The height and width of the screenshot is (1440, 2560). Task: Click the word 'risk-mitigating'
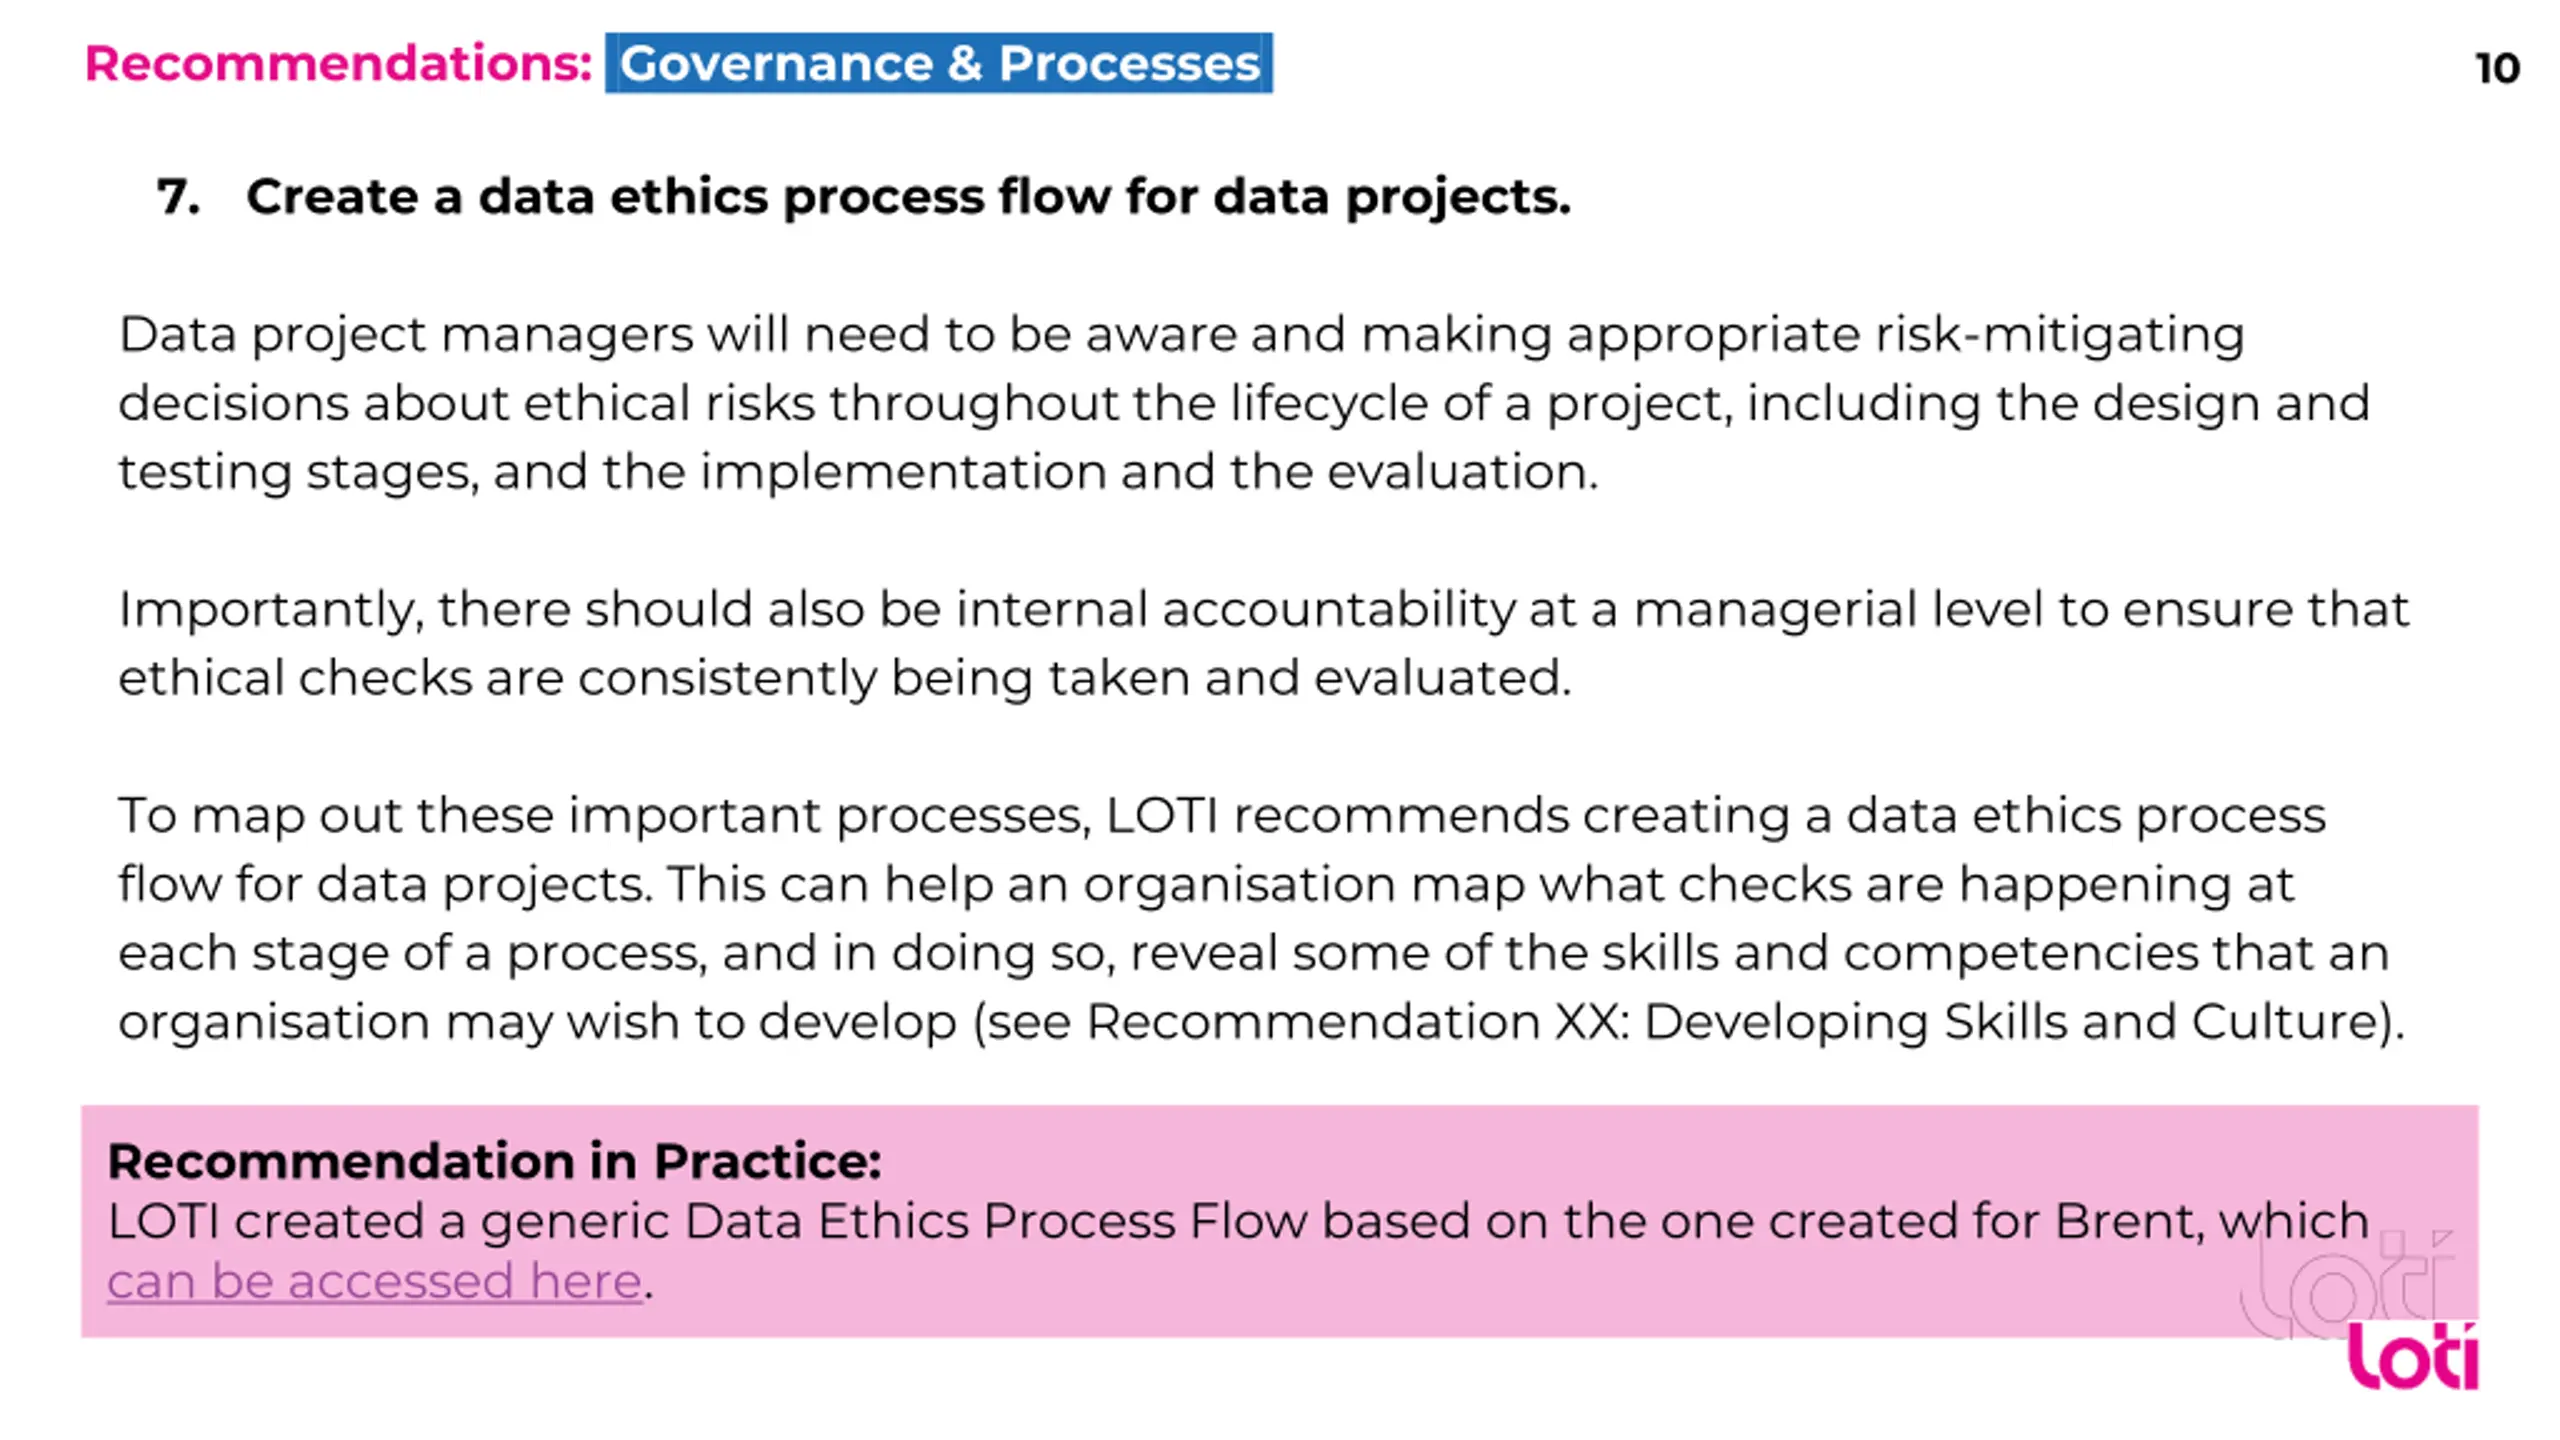click(x=2060, y=334)
